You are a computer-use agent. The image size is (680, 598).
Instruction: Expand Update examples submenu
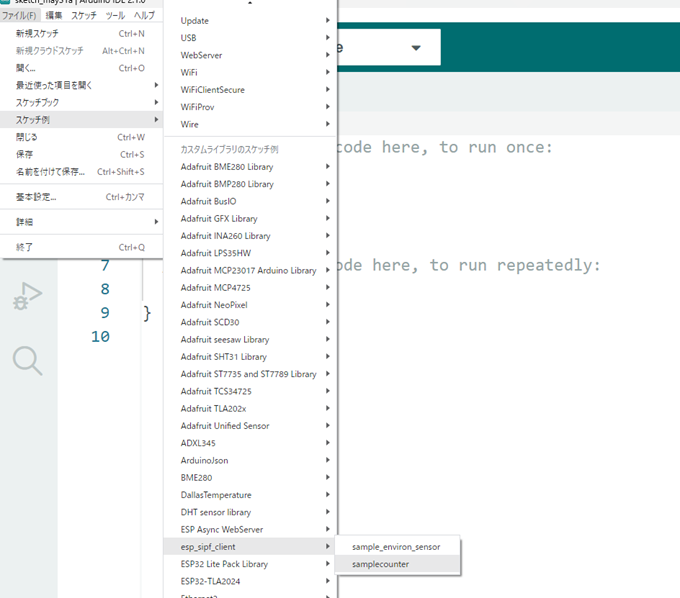tap(250, 20)
